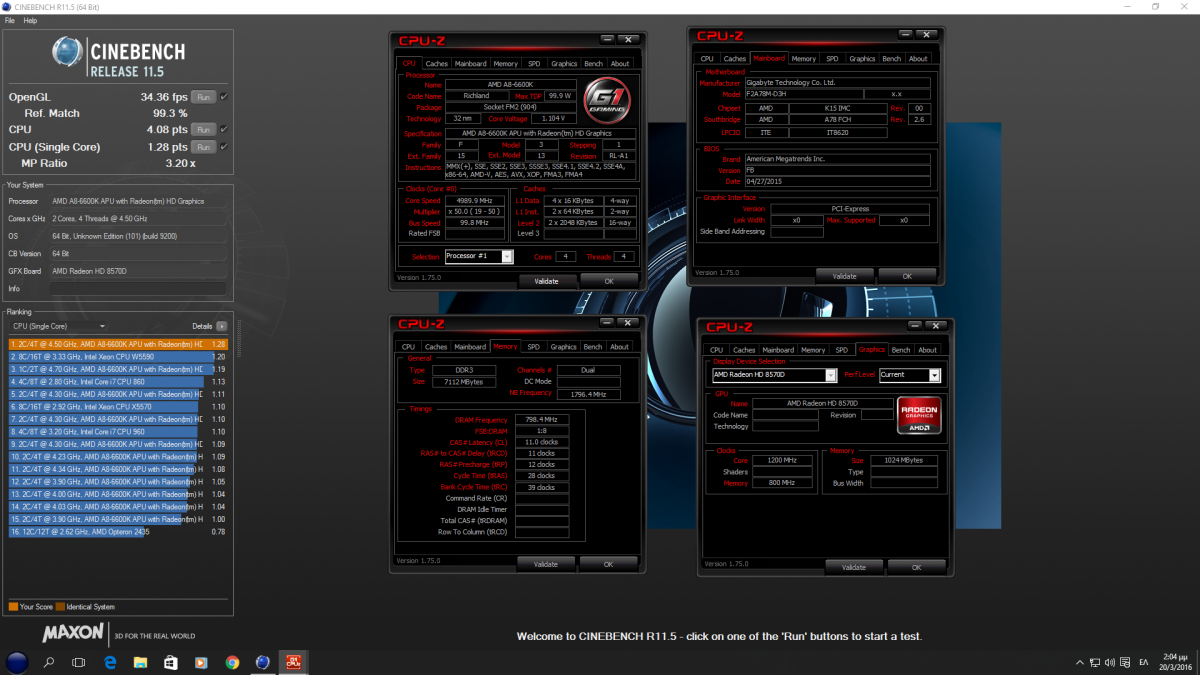Switch to CPU-Z via its taskbar icon
1200x675 pixels.
pos(294,662)
